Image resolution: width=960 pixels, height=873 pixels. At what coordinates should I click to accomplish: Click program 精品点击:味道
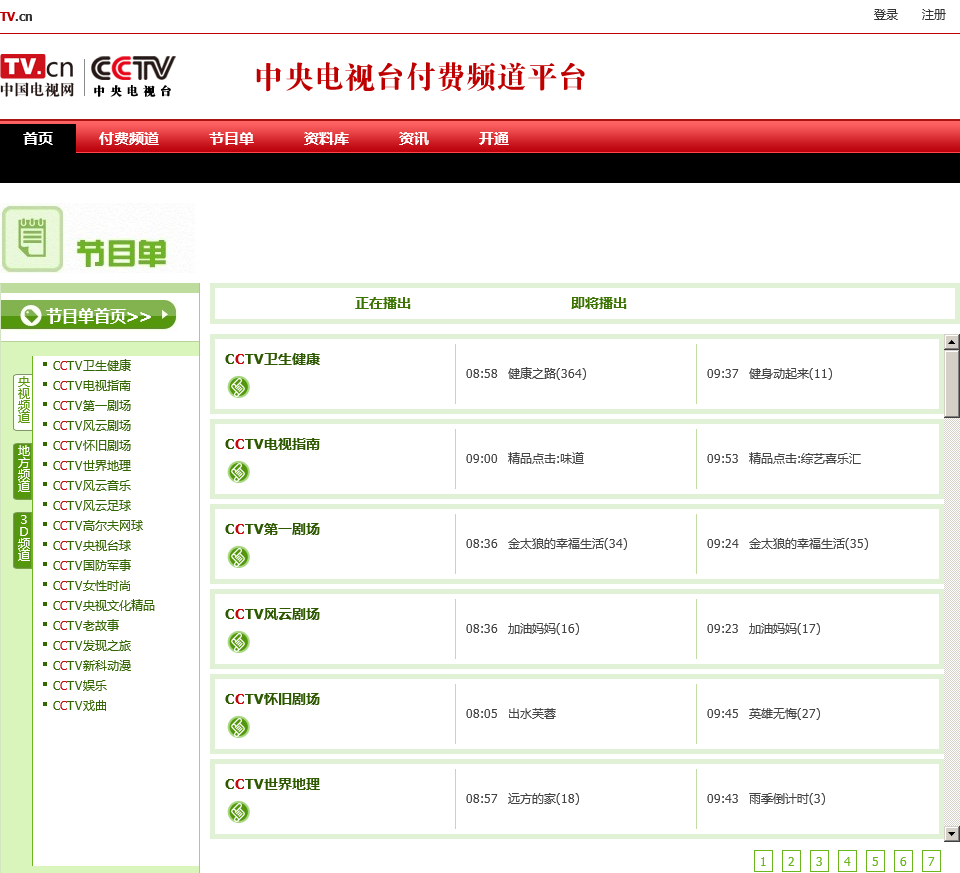click(x=546, y=459)
